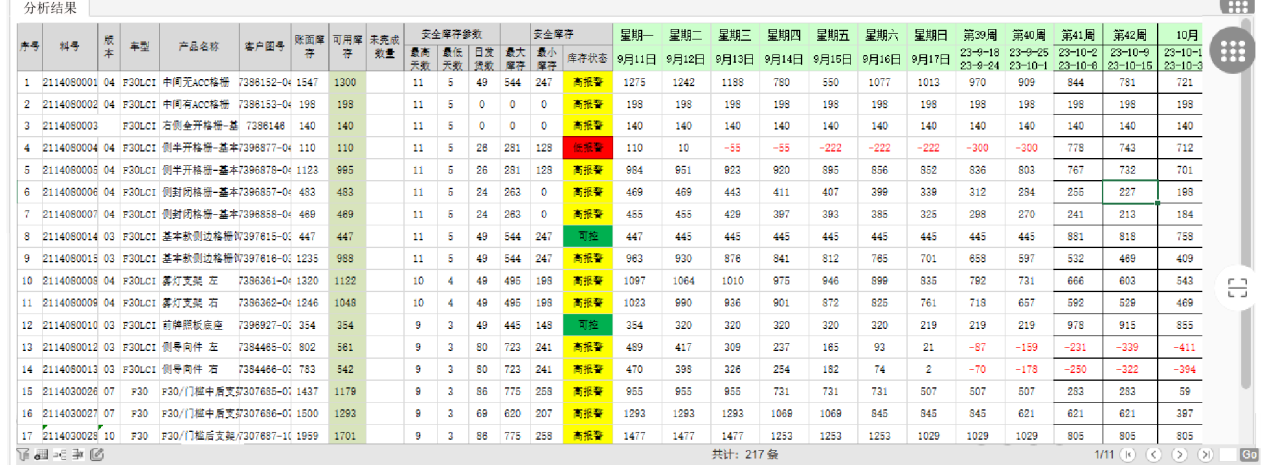Screen dimensions: 1280x465
Task: Click the scan-frame icon on right edge
Action: 1238,288
